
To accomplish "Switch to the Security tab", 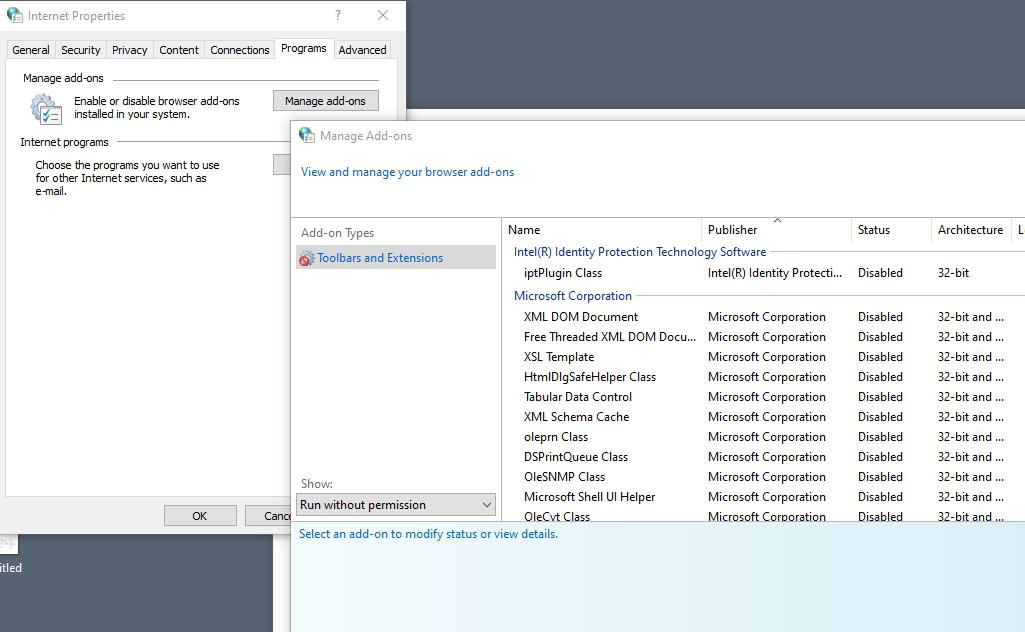I will 80,50.
